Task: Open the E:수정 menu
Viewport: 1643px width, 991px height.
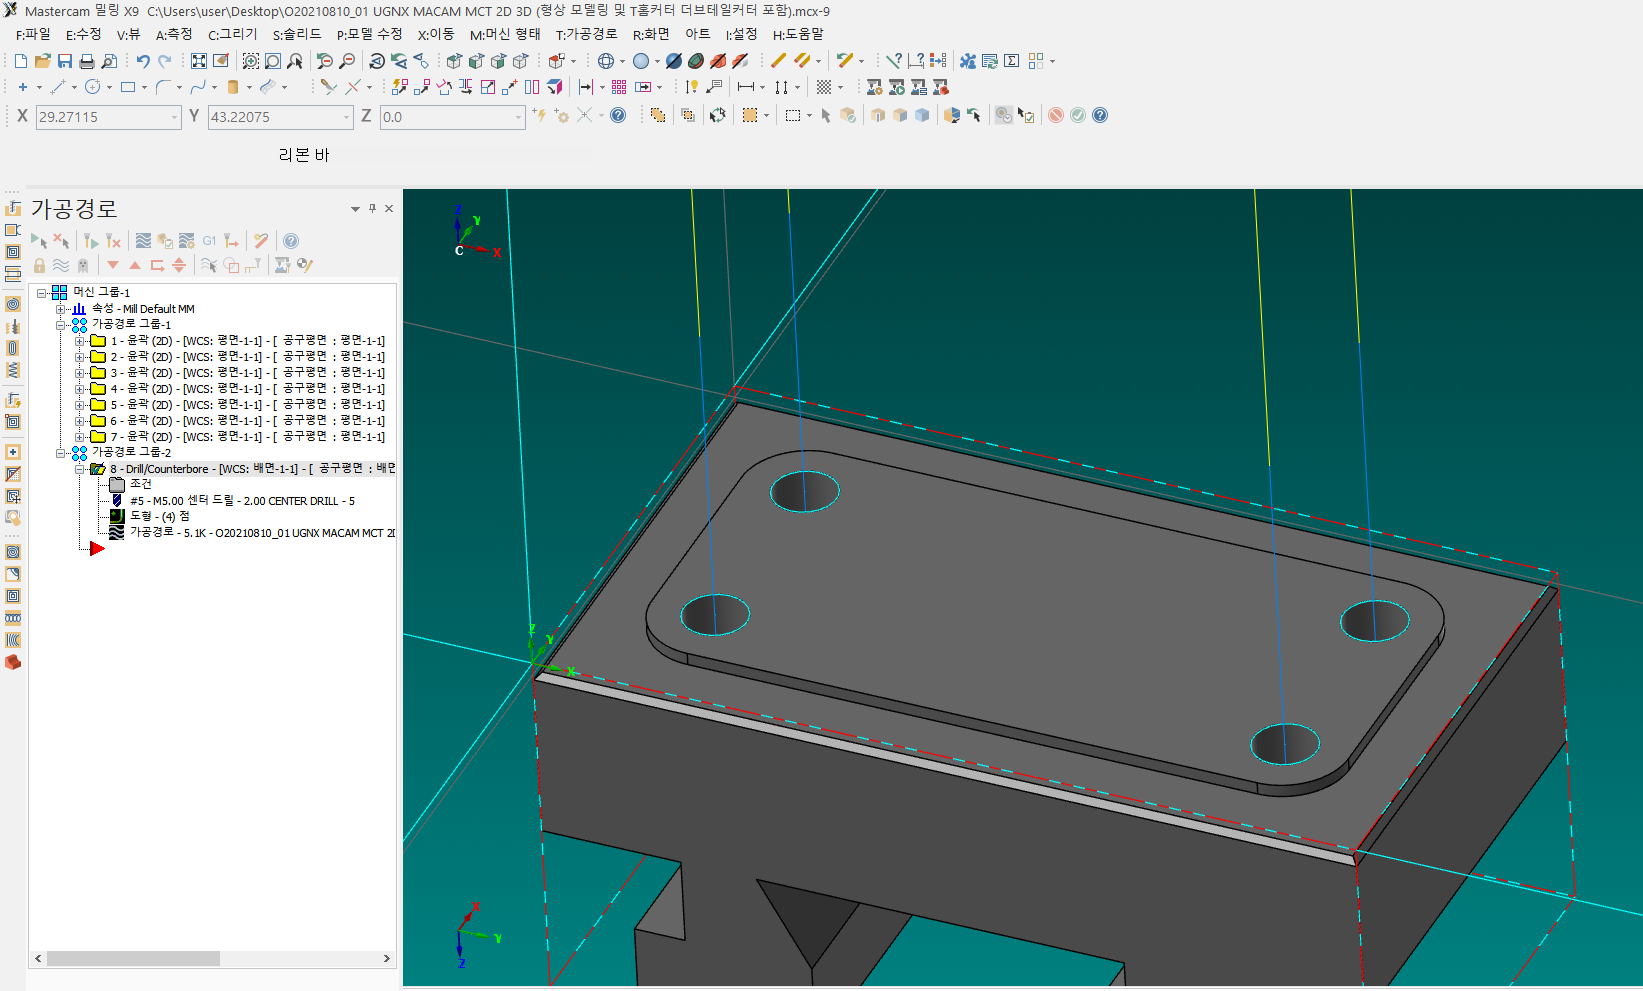Action: click(x=83, y=35)
